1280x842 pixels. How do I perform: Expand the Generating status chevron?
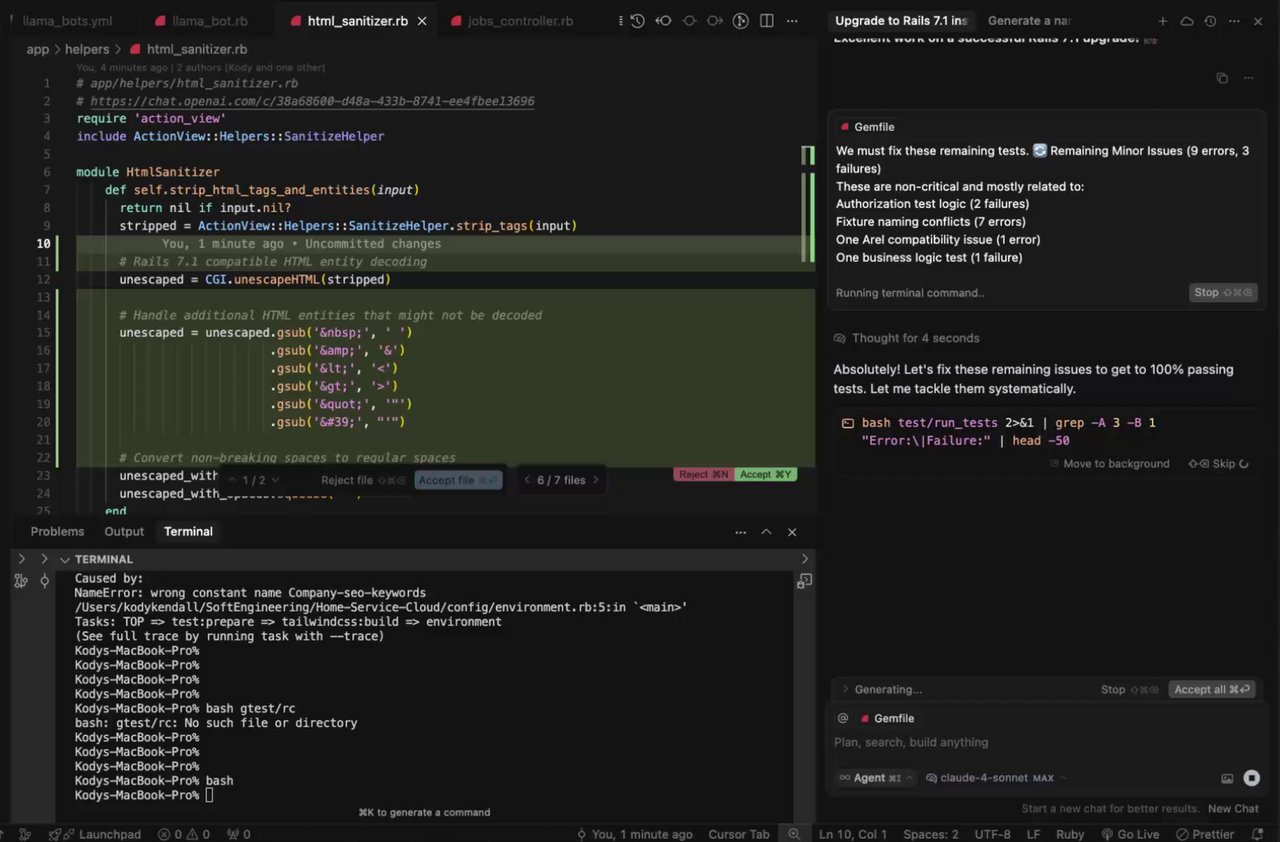click(845, 689)
